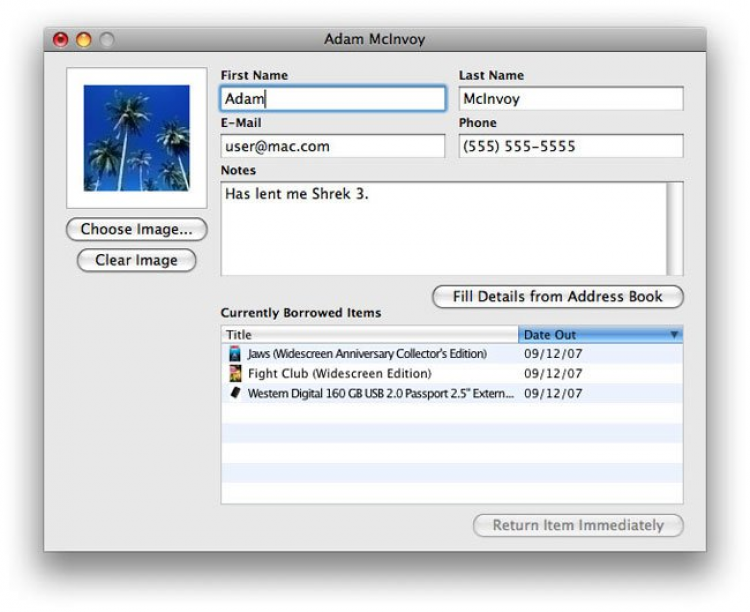Close the Adam McInvoy window
750x612 pixels.
pyautogui.click(x=61, y=39)
